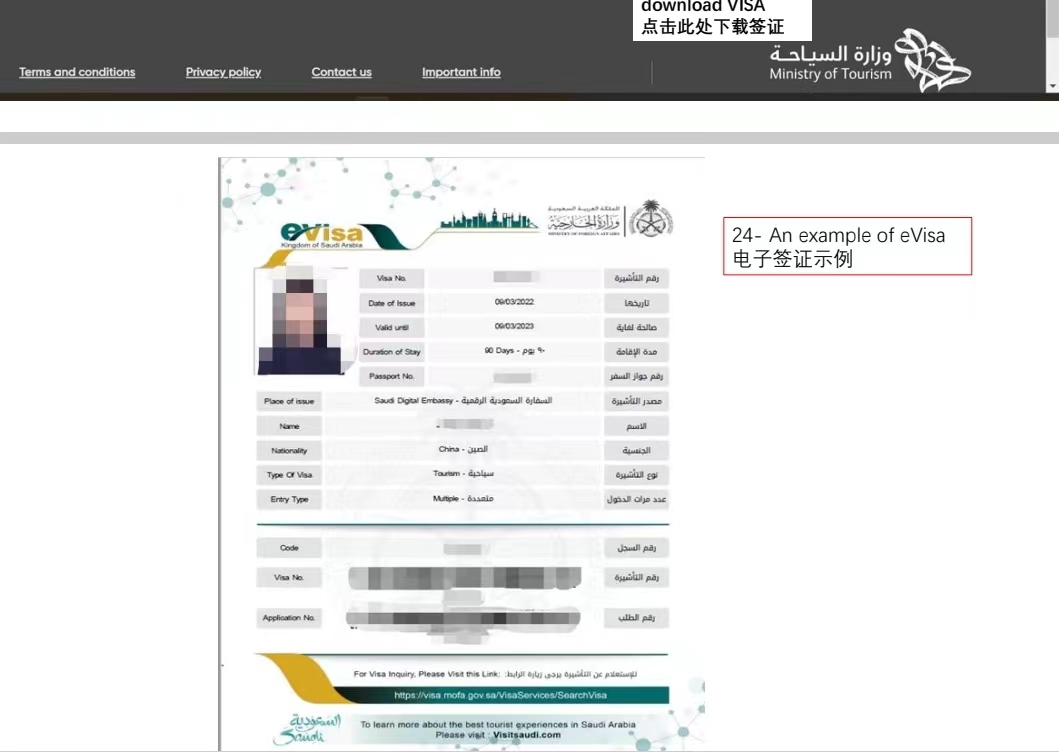Open the Important info link

461,72
